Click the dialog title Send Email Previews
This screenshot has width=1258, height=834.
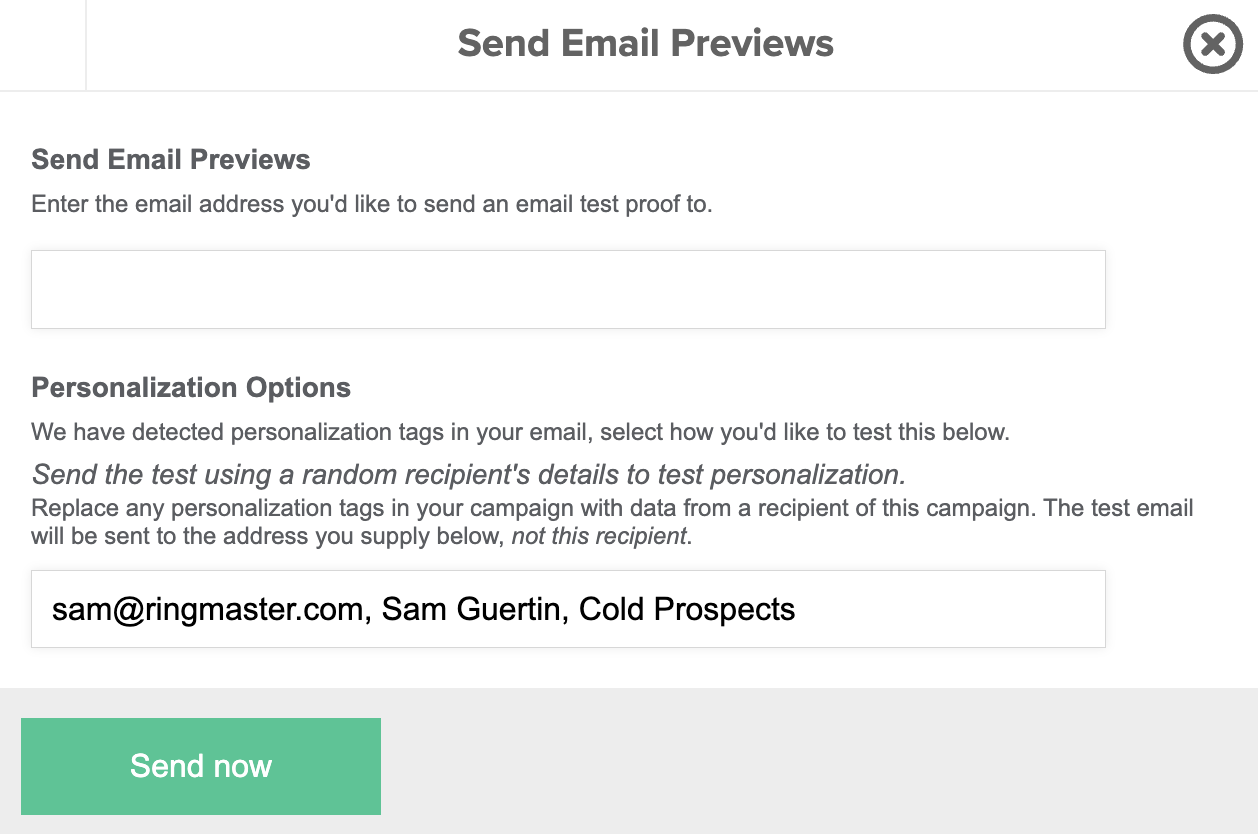coord(645,44)
